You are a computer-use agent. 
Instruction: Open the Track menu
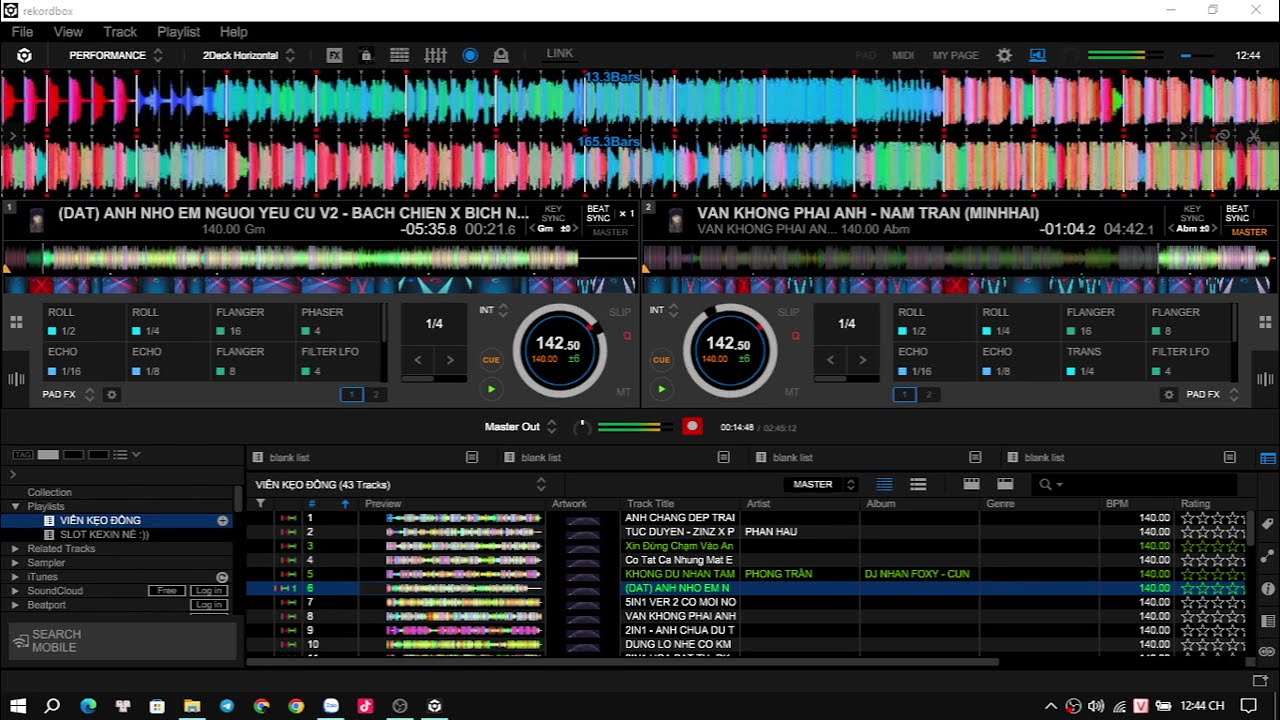[120, 32]
